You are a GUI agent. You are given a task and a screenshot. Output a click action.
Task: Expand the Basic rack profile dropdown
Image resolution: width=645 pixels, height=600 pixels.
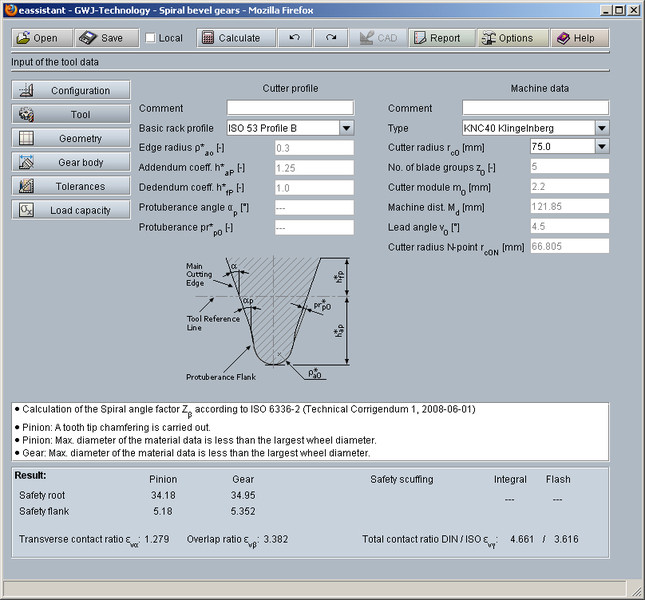point(346,128)
